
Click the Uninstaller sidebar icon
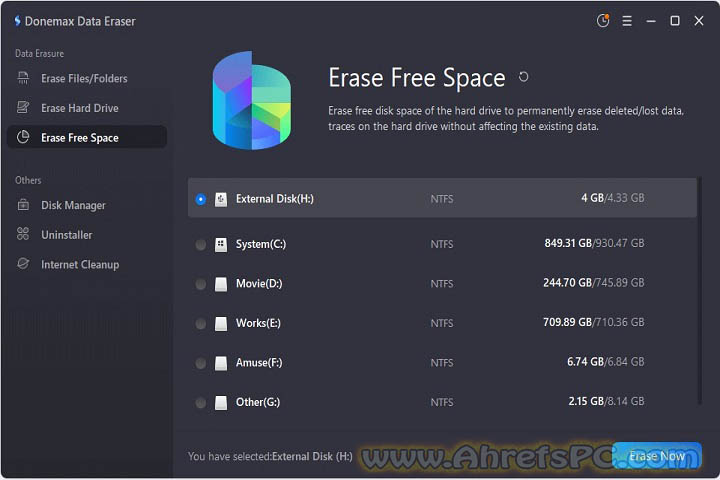[x=23, y=234]
